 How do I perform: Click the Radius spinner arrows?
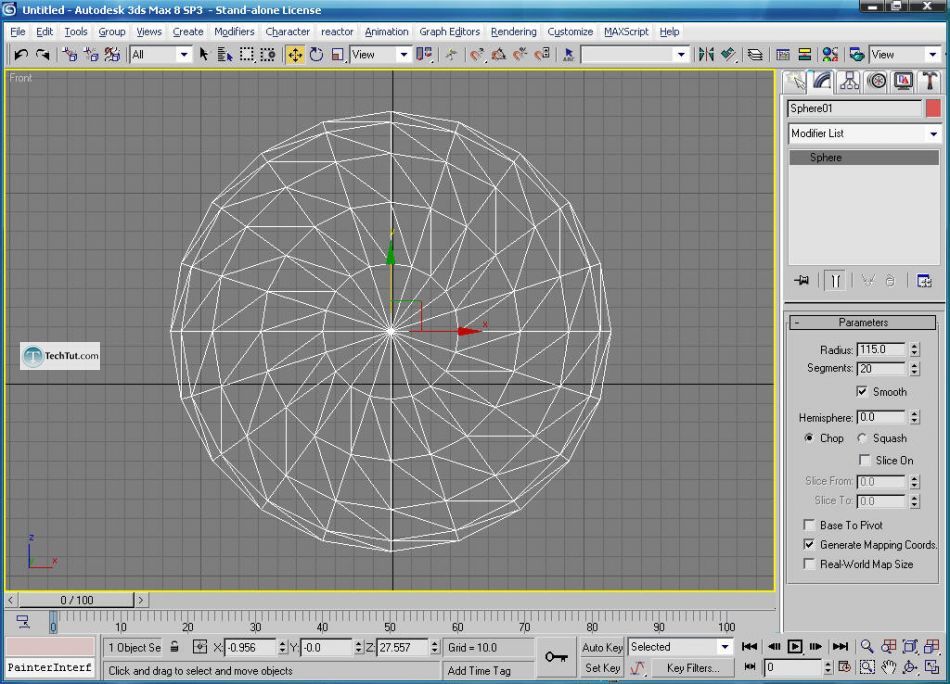pos(914,350)
